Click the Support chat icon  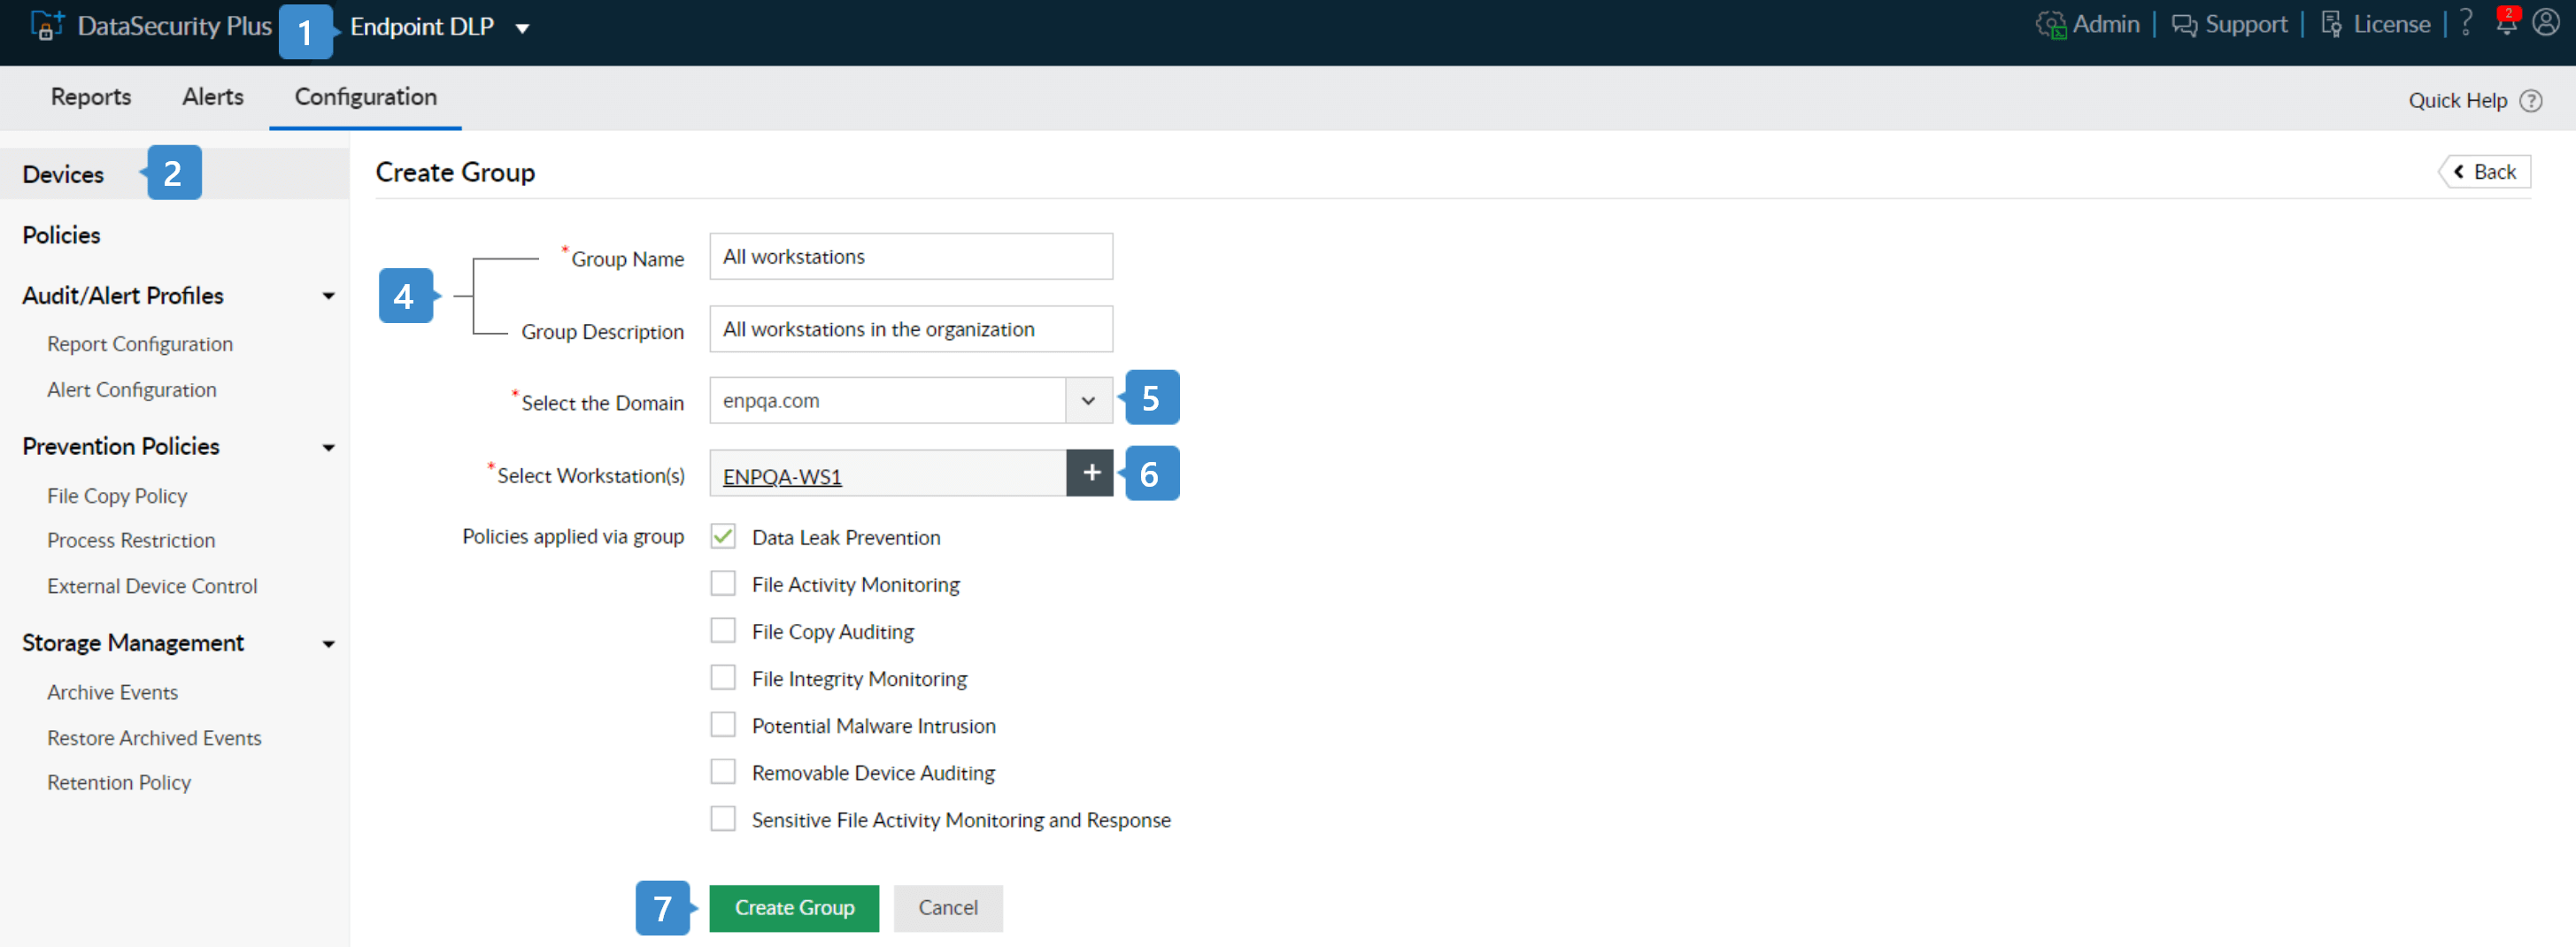pos(2184,25)
